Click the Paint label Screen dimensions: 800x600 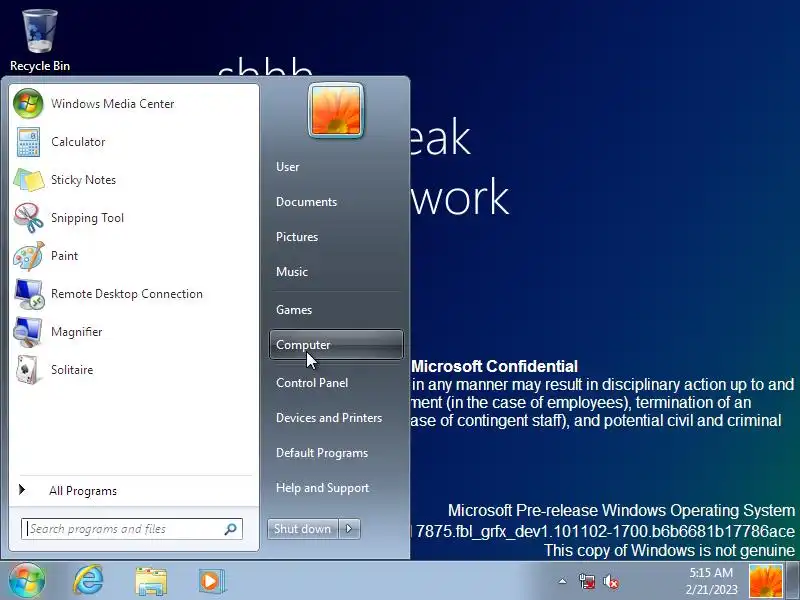pos(64,256)
